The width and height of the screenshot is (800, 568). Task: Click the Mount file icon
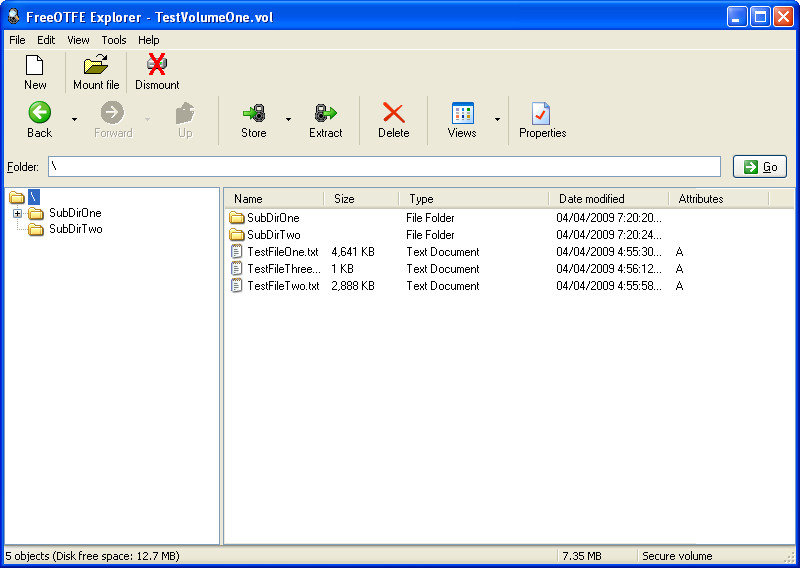point(96,65)
